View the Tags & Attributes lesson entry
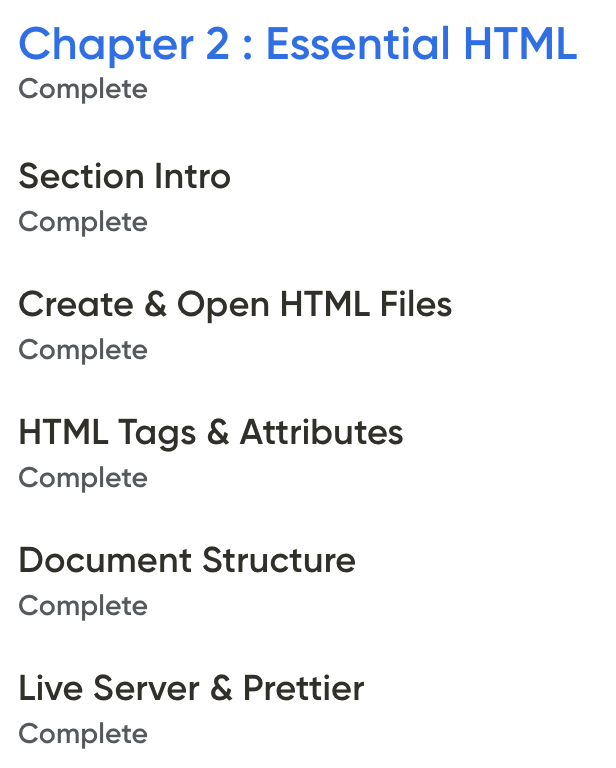The image size is (616, 768). (x=211, y=433)
